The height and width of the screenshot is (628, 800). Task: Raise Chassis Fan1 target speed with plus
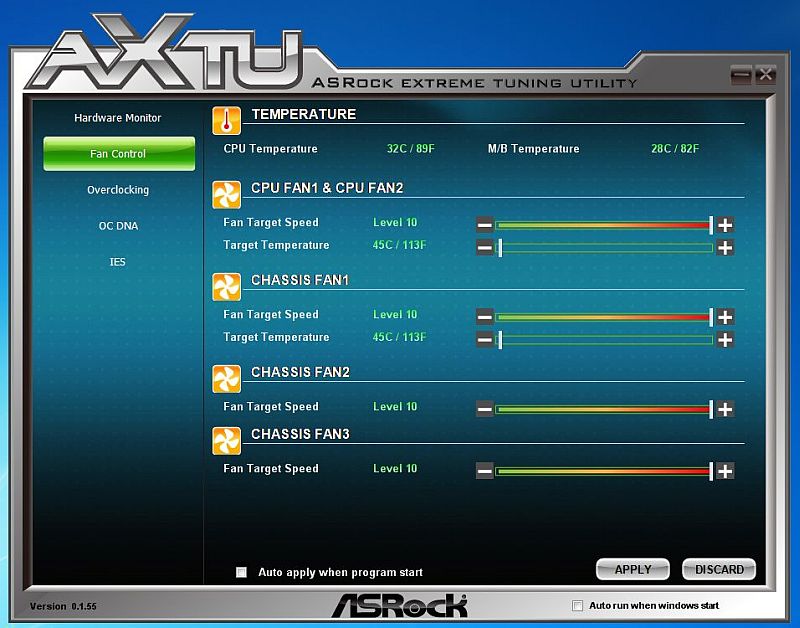(x=725, y=317)
